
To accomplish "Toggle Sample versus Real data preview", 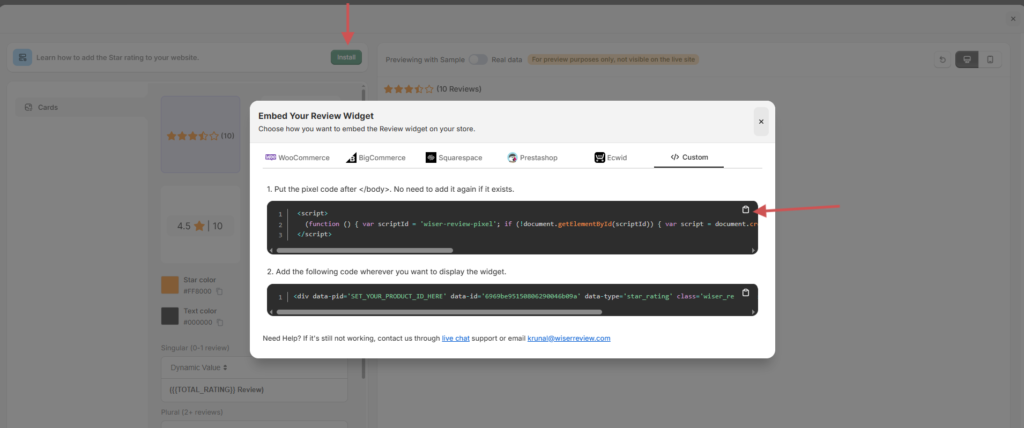I will pos(478,59).
